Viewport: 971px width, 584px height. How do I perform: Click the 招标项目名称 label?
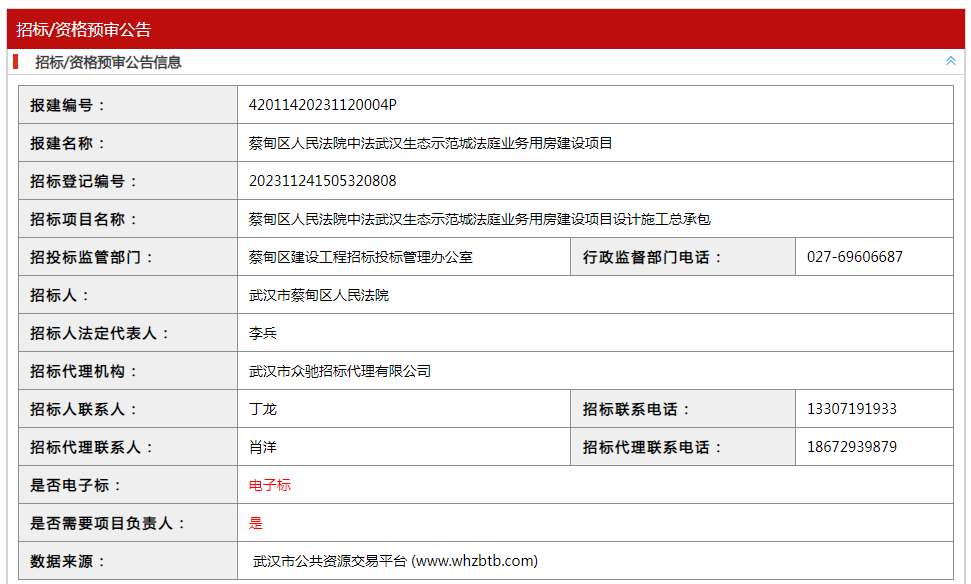(x=83, y=219)
